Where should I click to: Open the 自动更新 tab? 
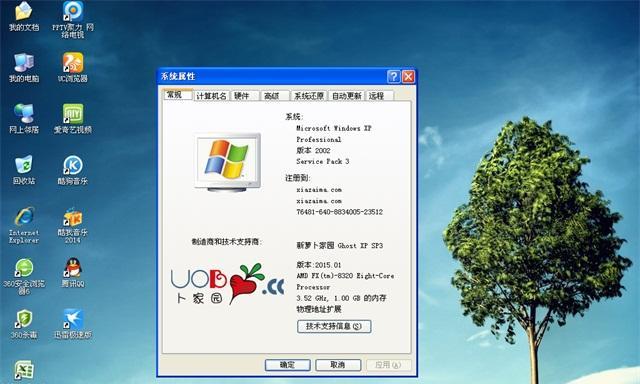click(347, 96)
